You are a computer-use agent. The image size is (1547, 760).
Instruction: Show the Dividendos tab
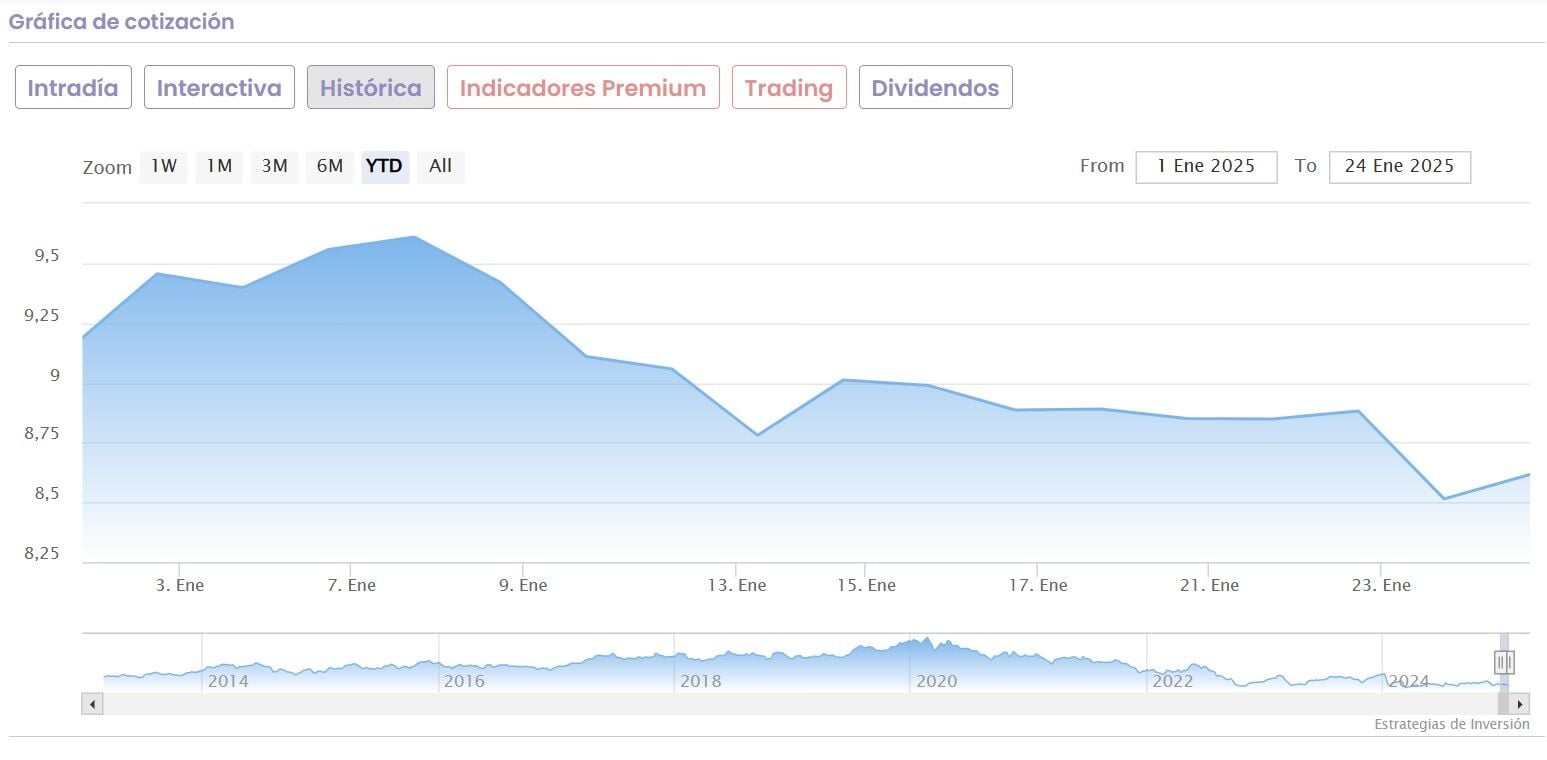(935, 88)
